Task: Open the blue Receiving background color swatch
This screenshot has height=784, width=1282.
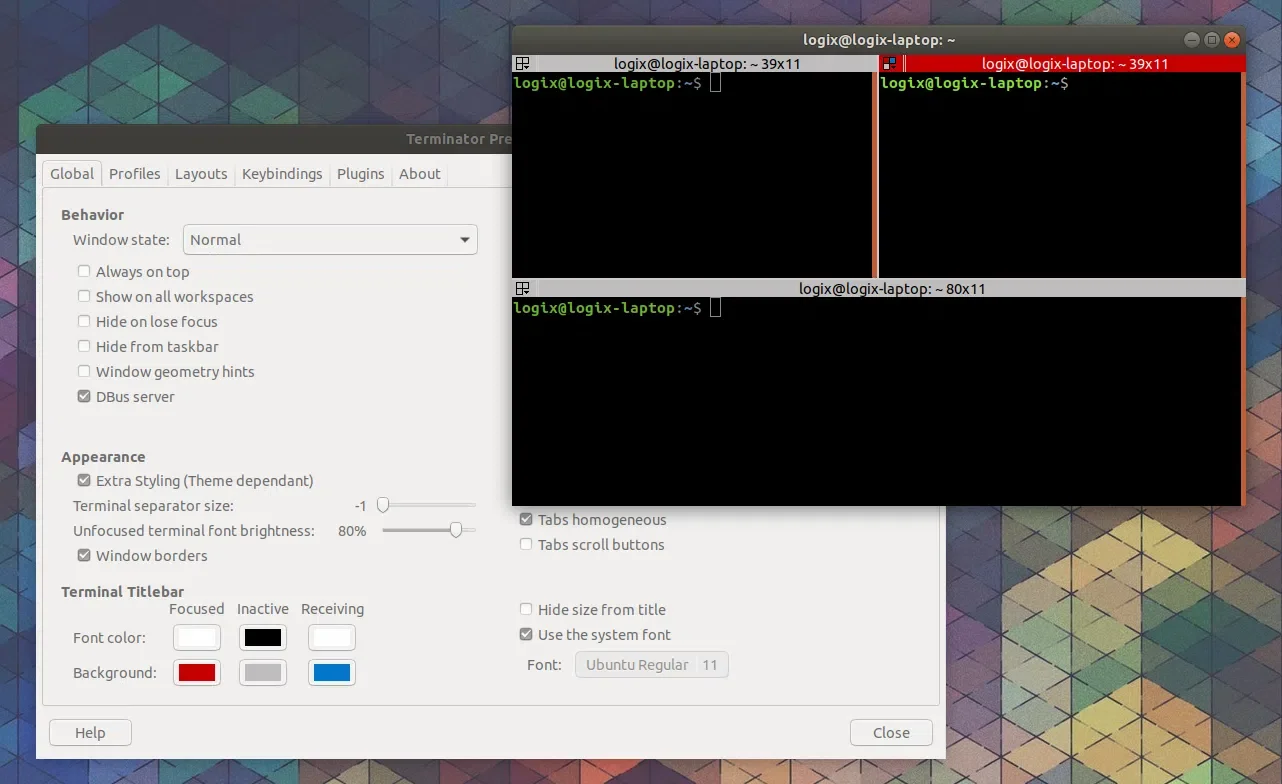Action: [332, 673]
